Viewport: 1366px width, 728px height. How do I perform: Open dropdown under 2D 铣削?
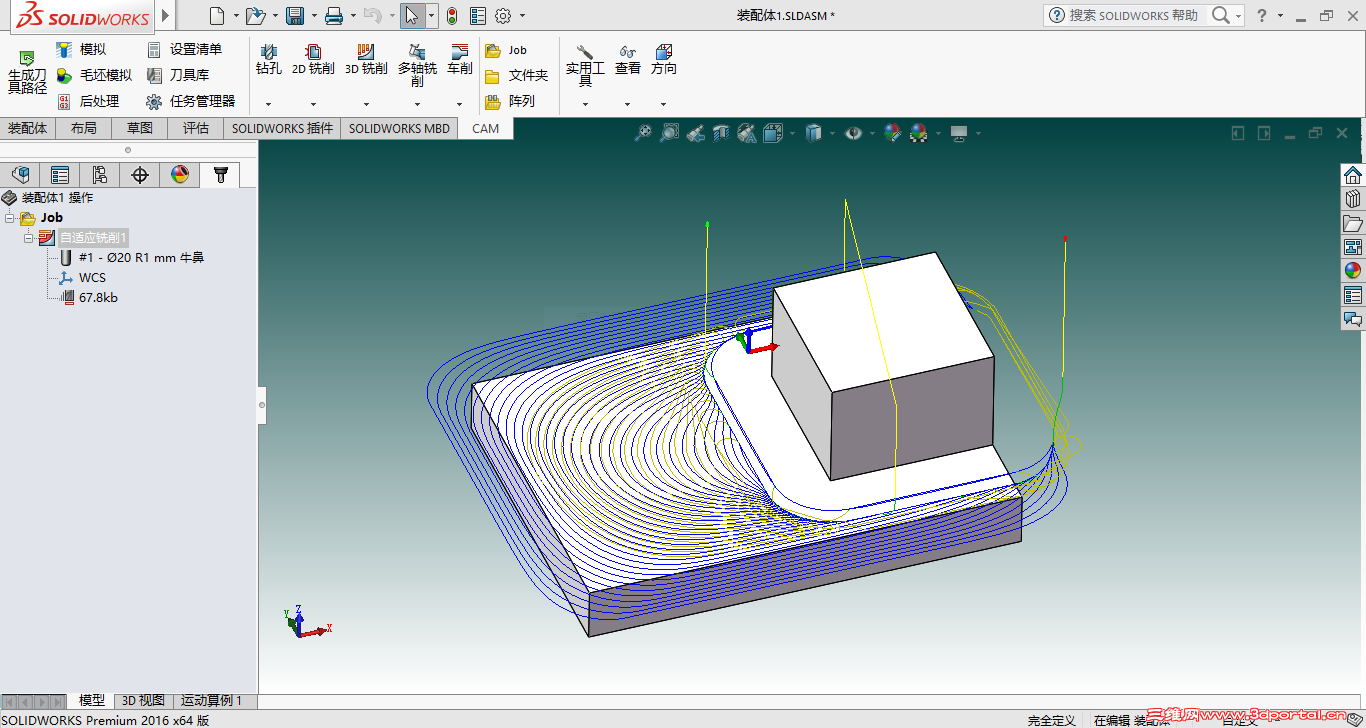[x=313, y=104]
